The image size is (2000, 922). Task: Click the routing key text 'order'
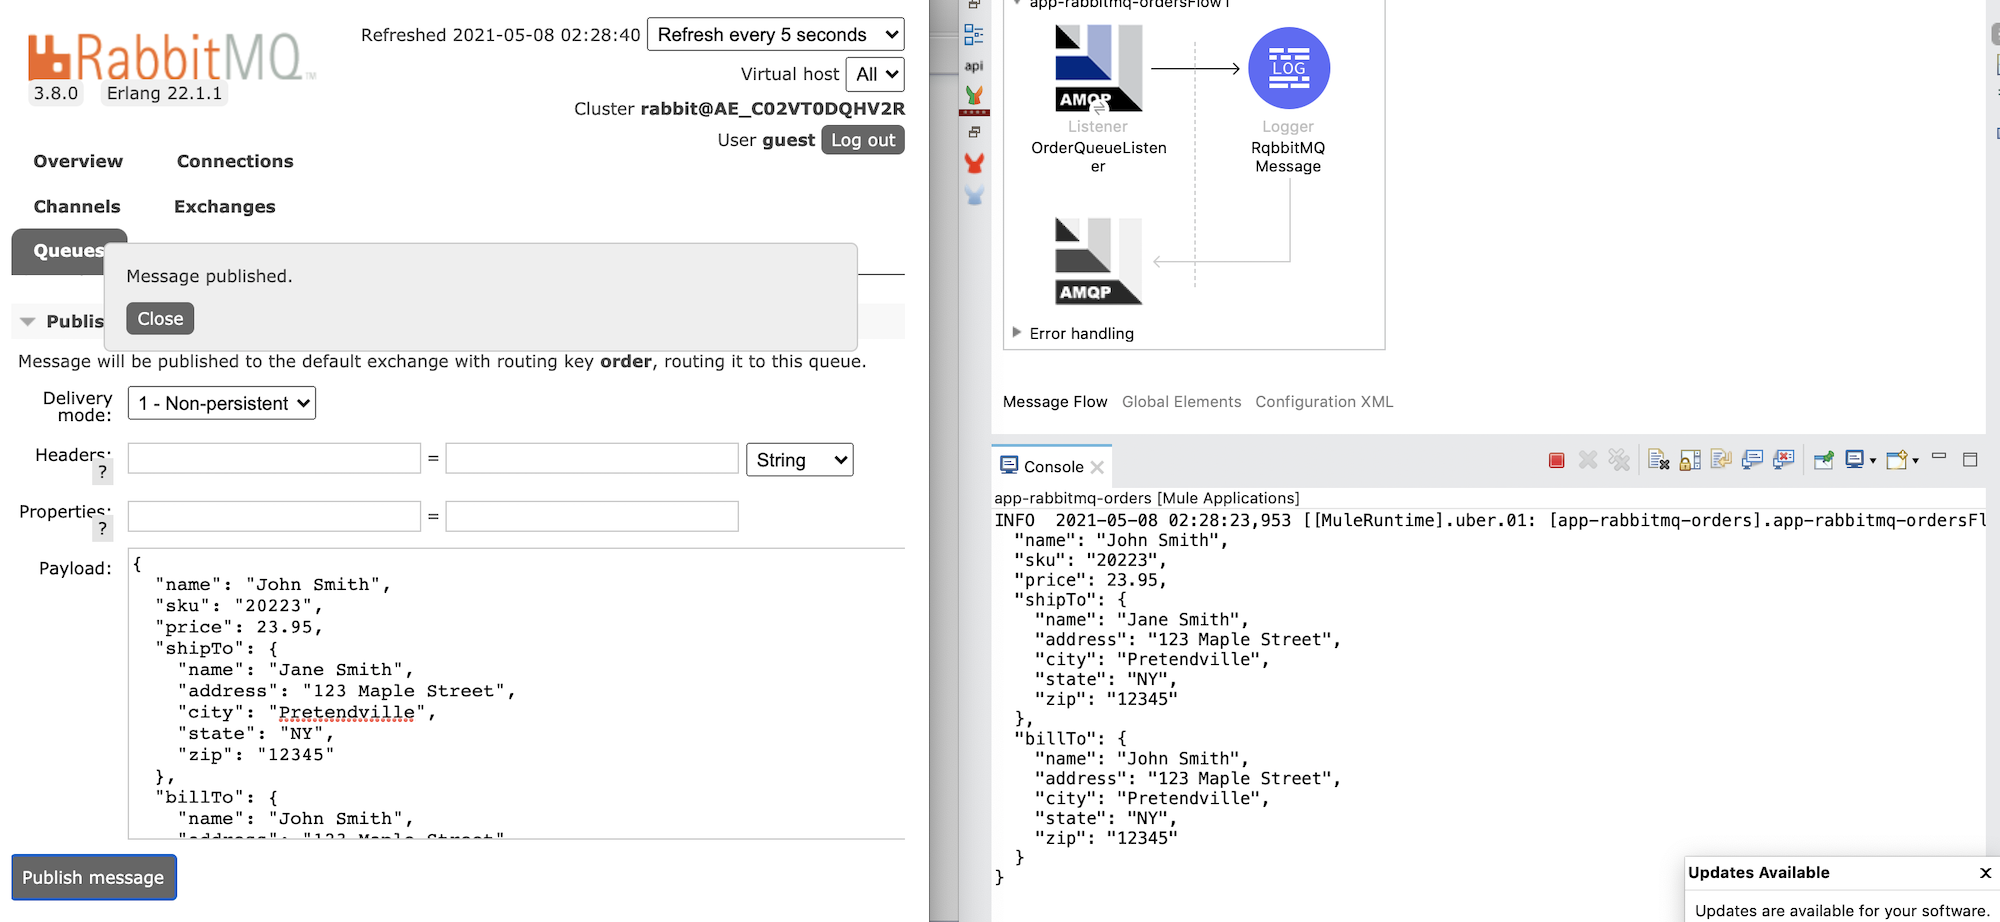click(626, 362)
